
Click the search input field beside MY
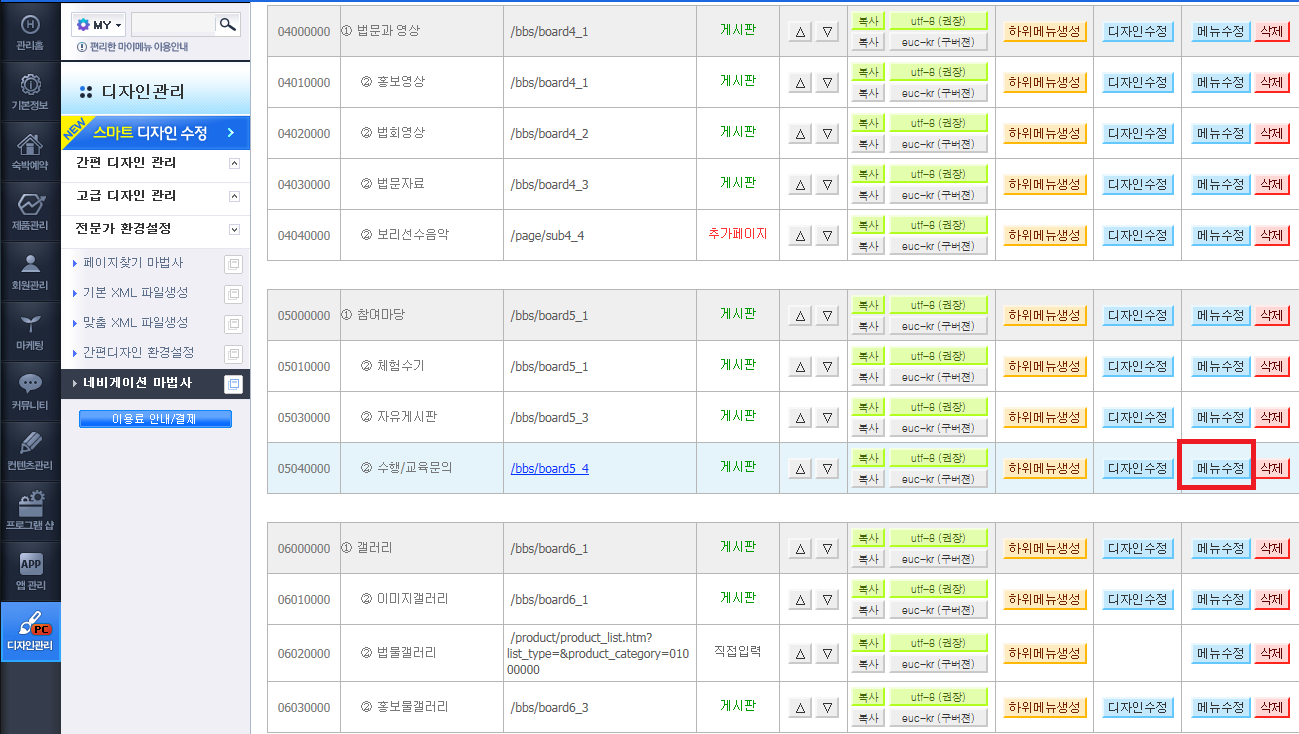coord(173,24)
